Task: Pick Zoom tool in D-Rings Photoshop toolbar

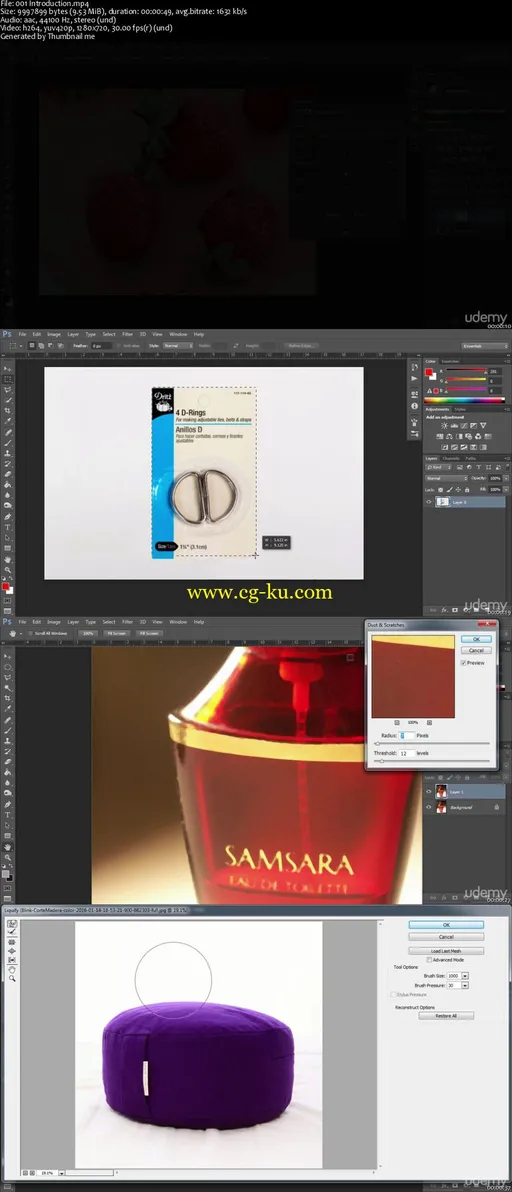Action: (x=8, y=569)
